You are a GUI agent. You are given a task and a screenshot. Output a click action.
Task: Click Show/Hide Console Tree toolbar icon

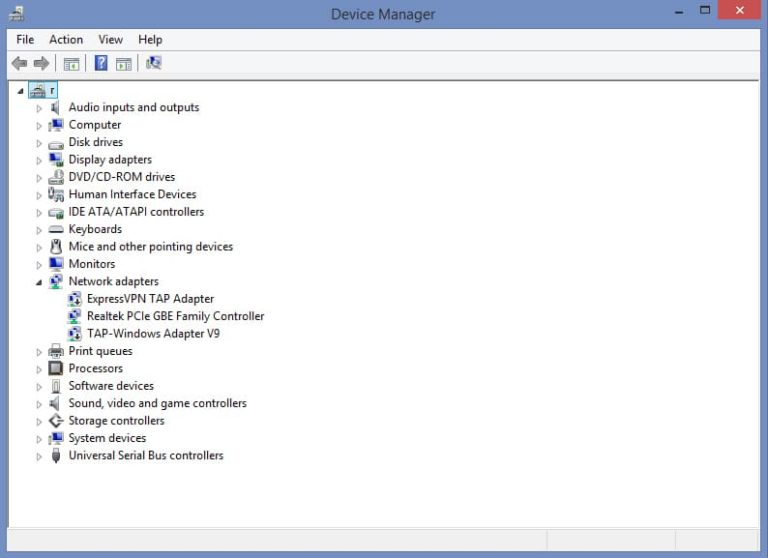tap(72, 64)
